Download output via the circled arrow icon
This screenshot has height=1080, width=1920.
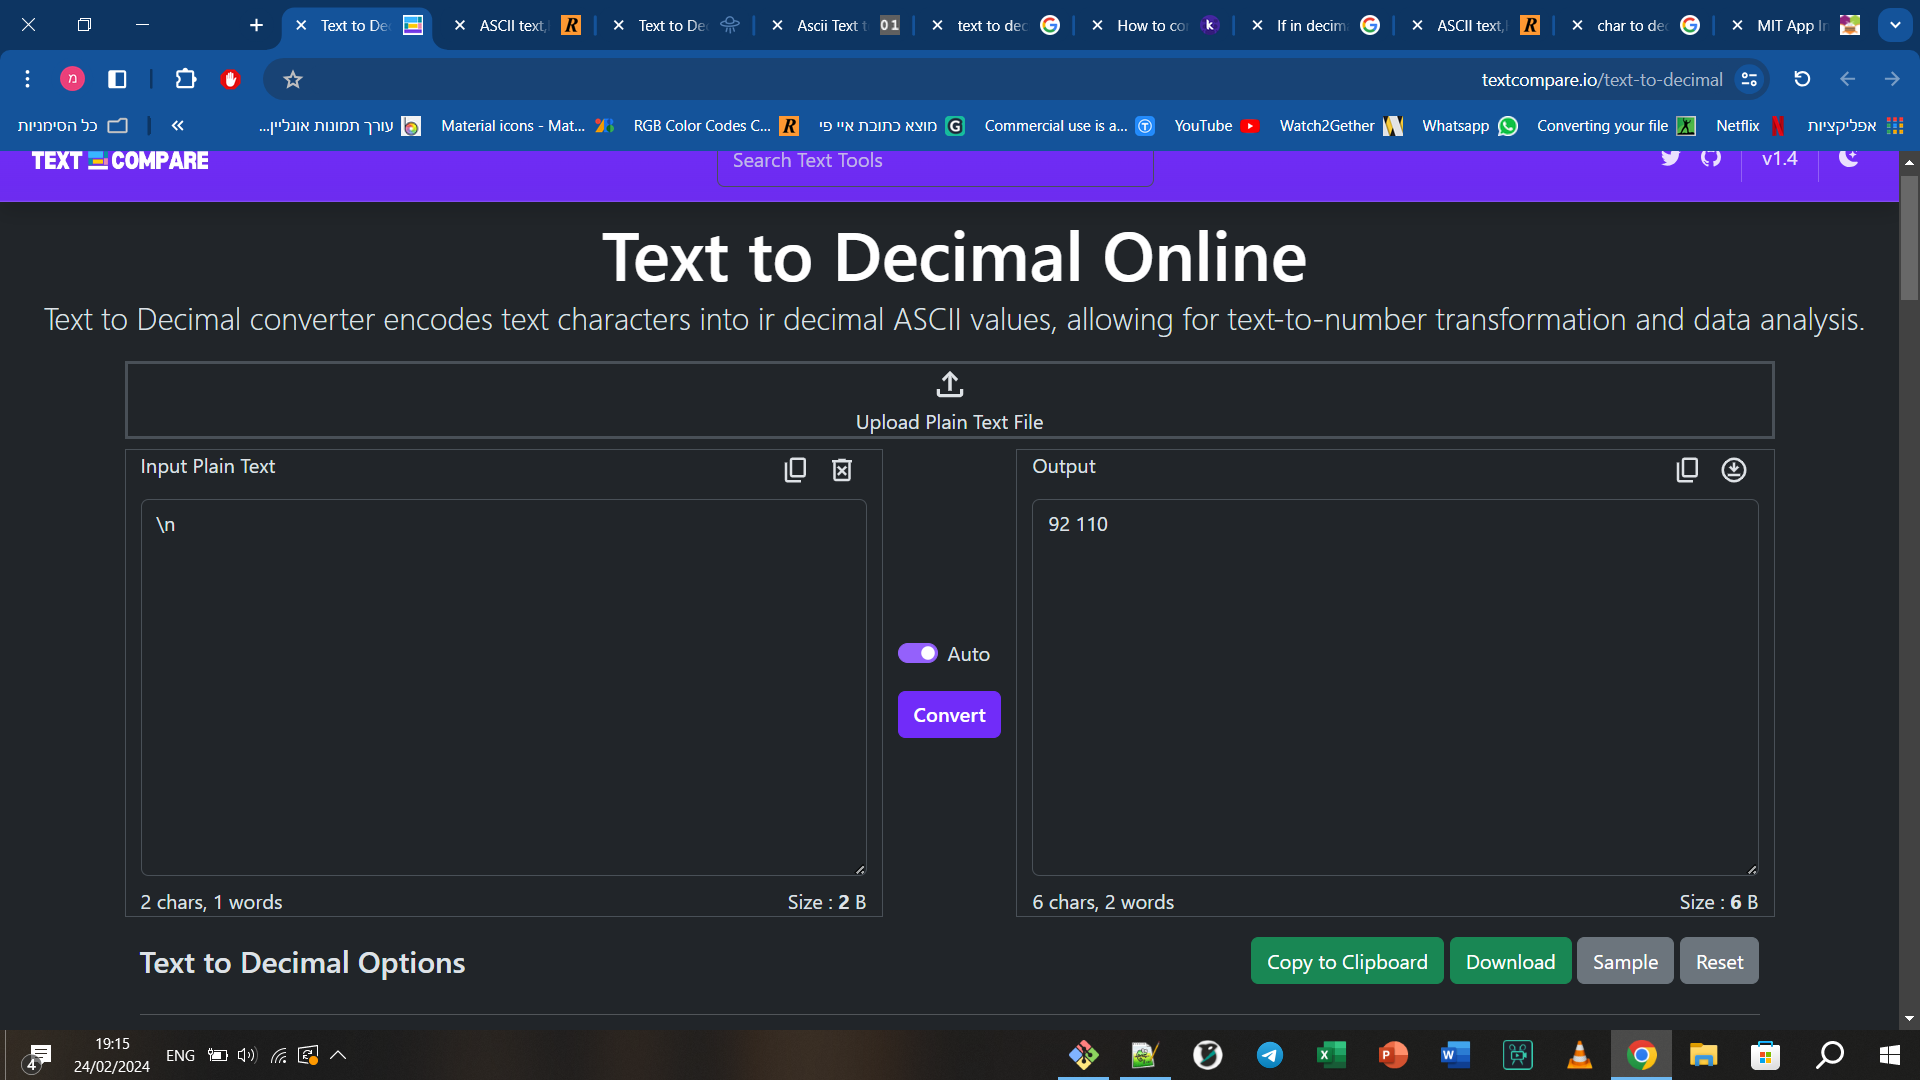1734,470
